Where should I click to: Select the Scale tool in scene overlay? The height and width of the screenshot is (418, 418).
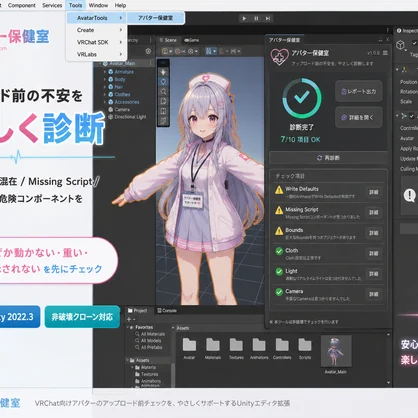(163, 92)
